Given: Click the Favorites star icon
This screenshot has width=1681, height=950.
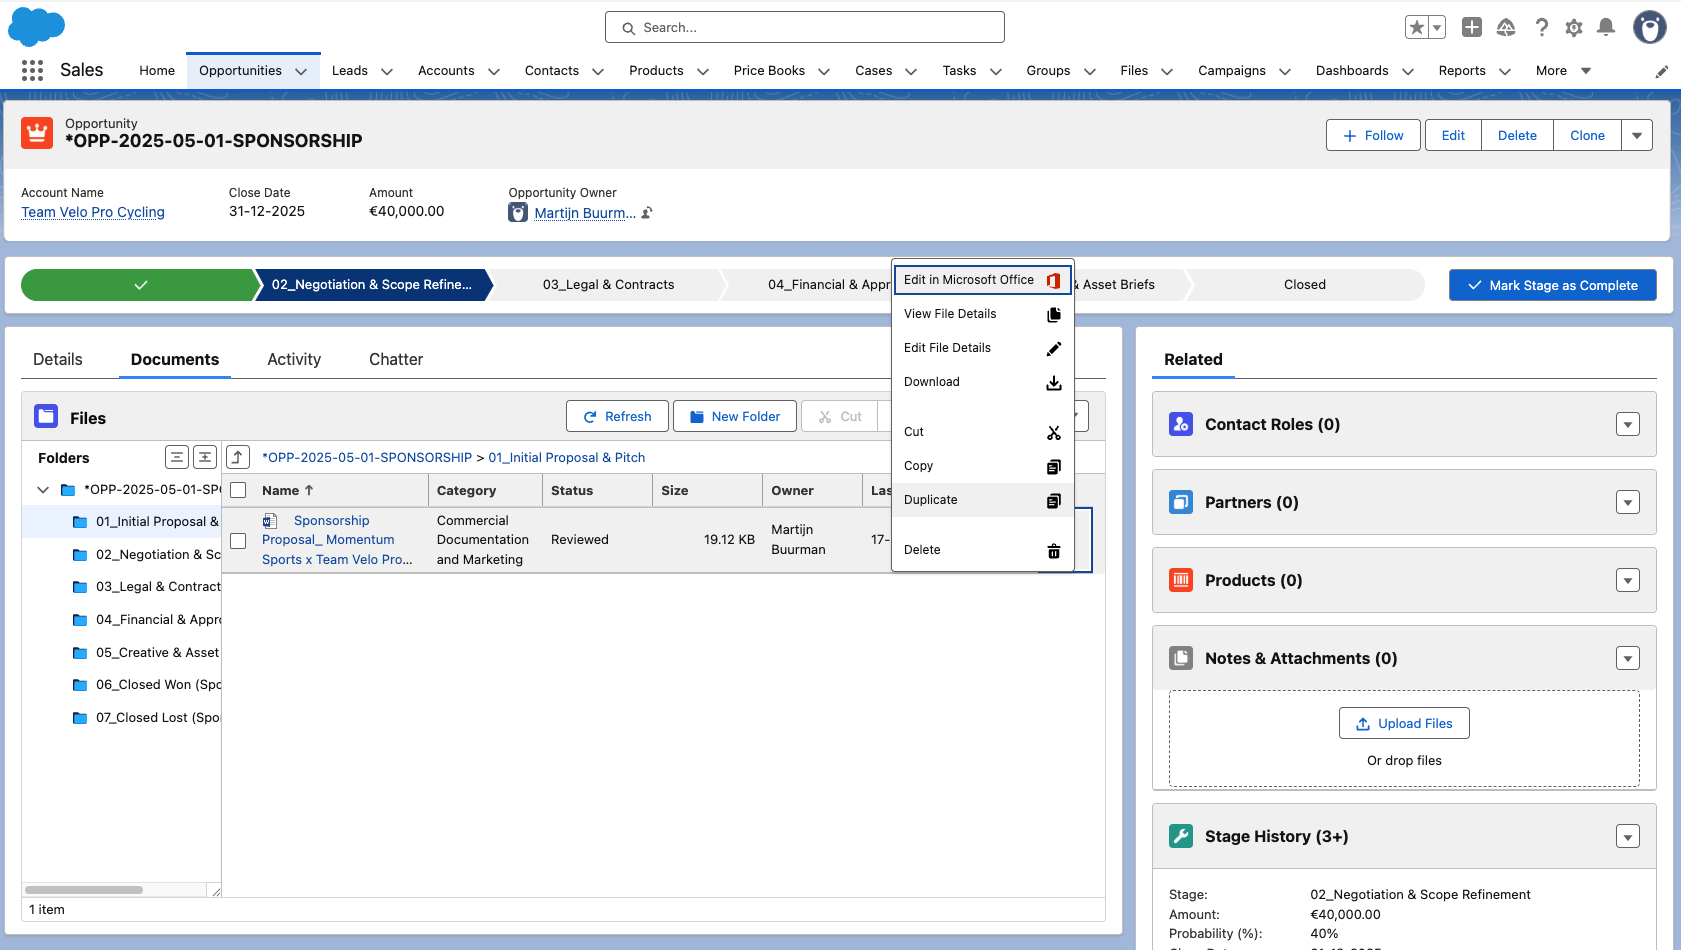Looking at the screenshot, I should click(x=1416, y=28).
